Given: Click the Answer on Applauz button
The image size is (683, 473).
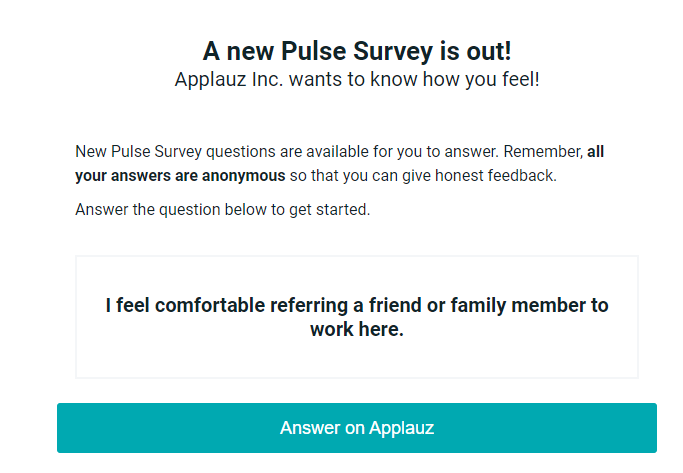Looking at the screenshot, I should pyautogui.click(x=357, y=428).
